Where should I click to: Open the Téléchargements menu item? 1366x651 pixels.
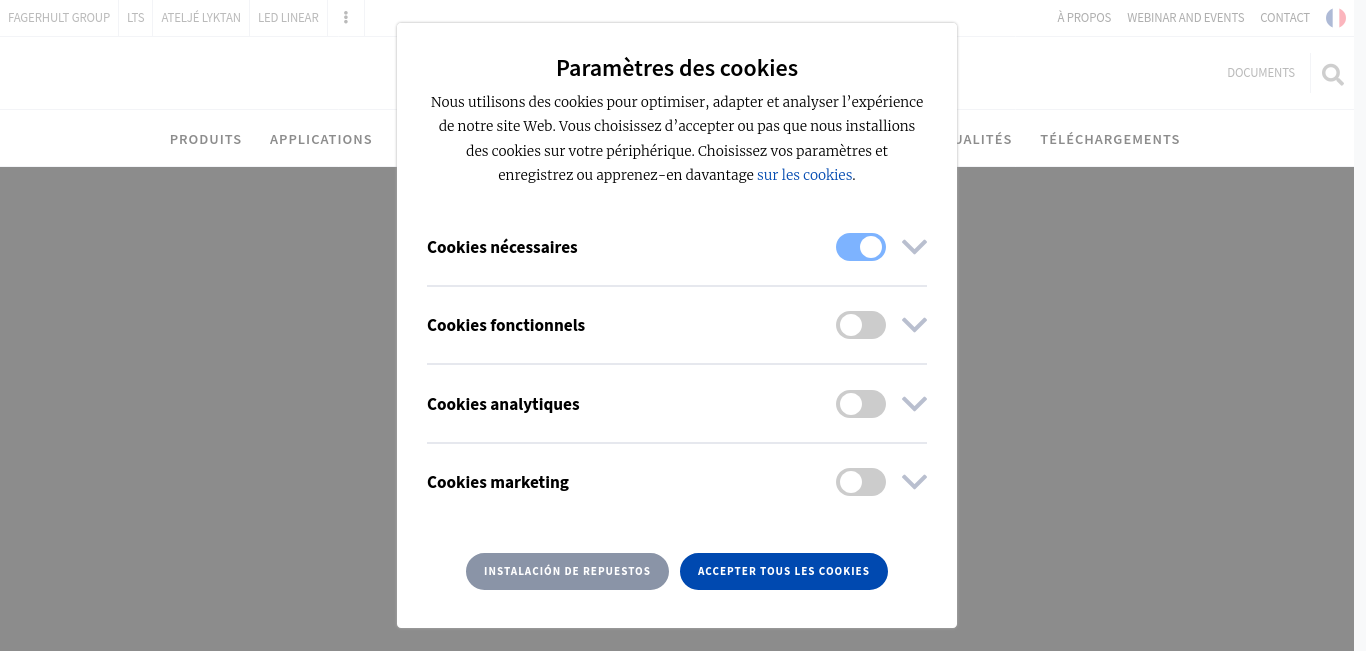1110,139
